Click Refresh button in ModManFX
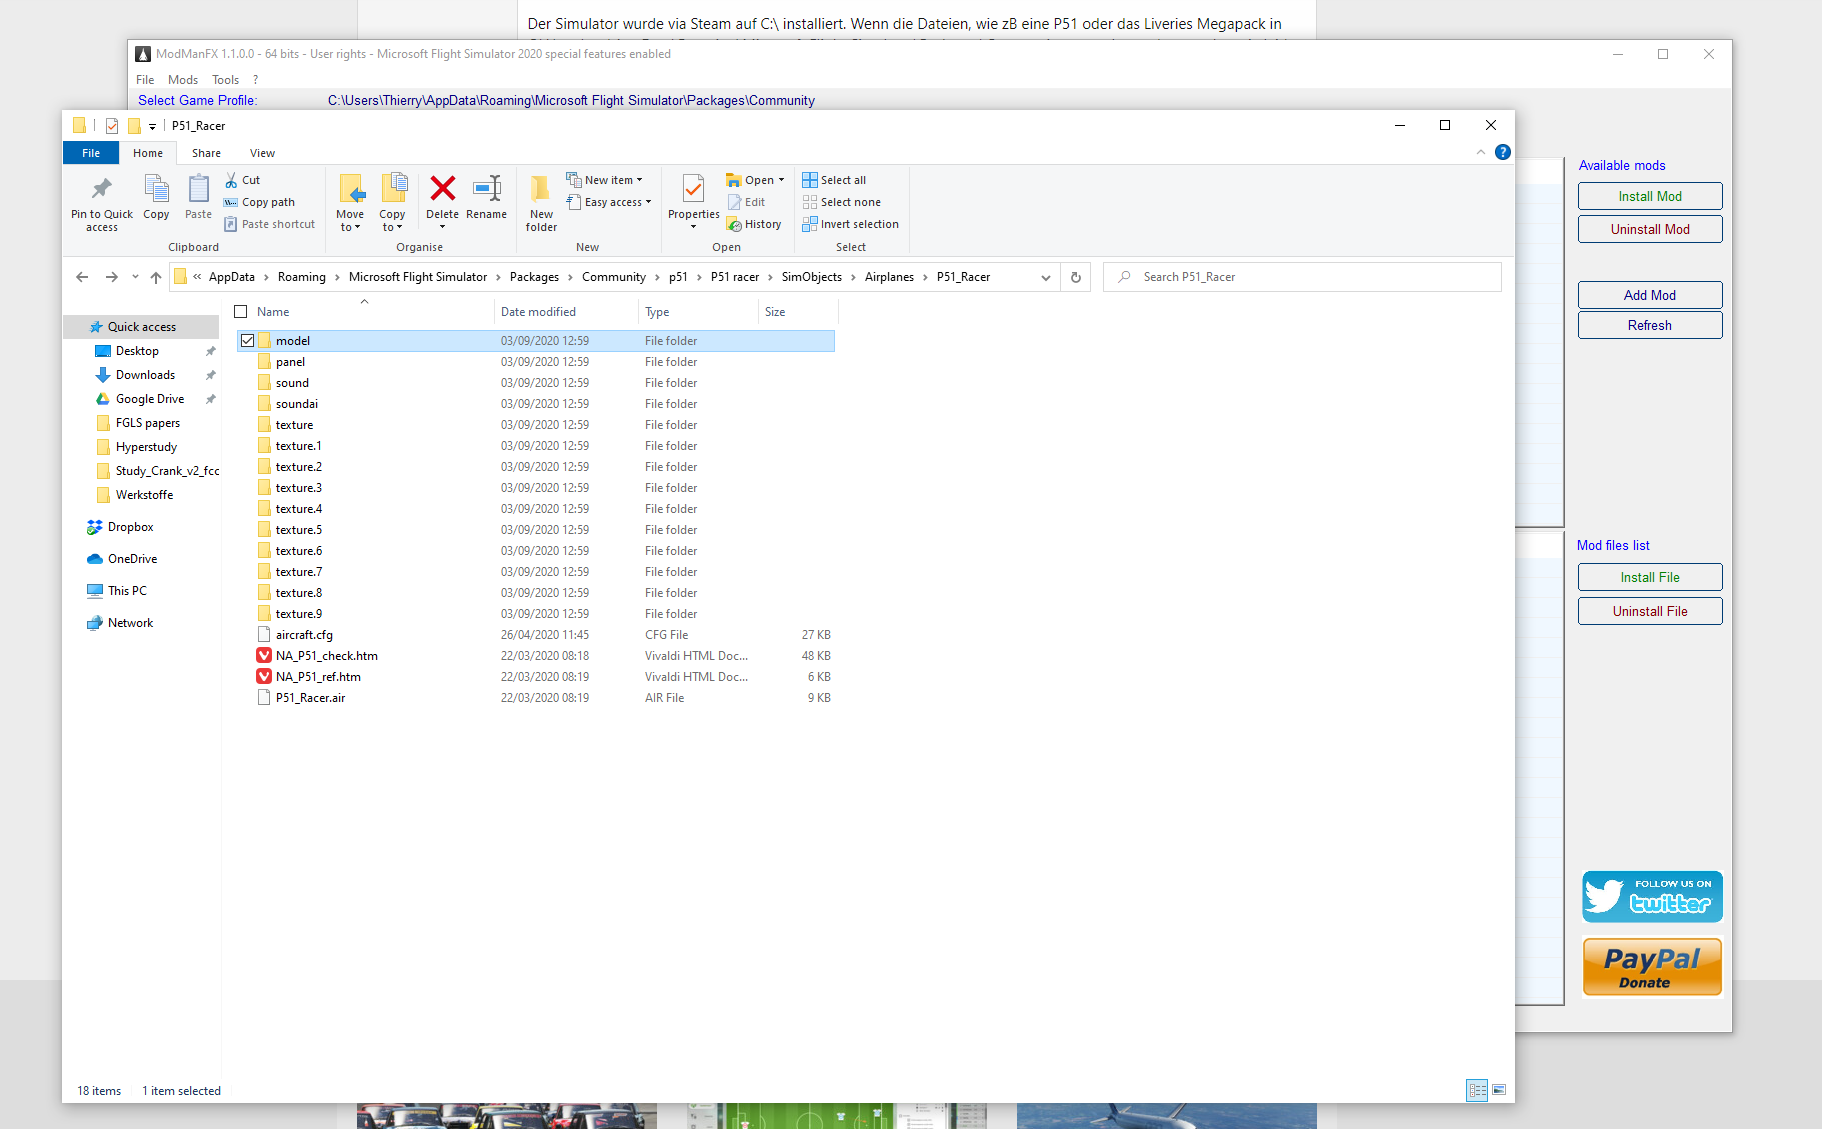The height and width of the screenshot is (1129, 1822). coord(1650,325)
